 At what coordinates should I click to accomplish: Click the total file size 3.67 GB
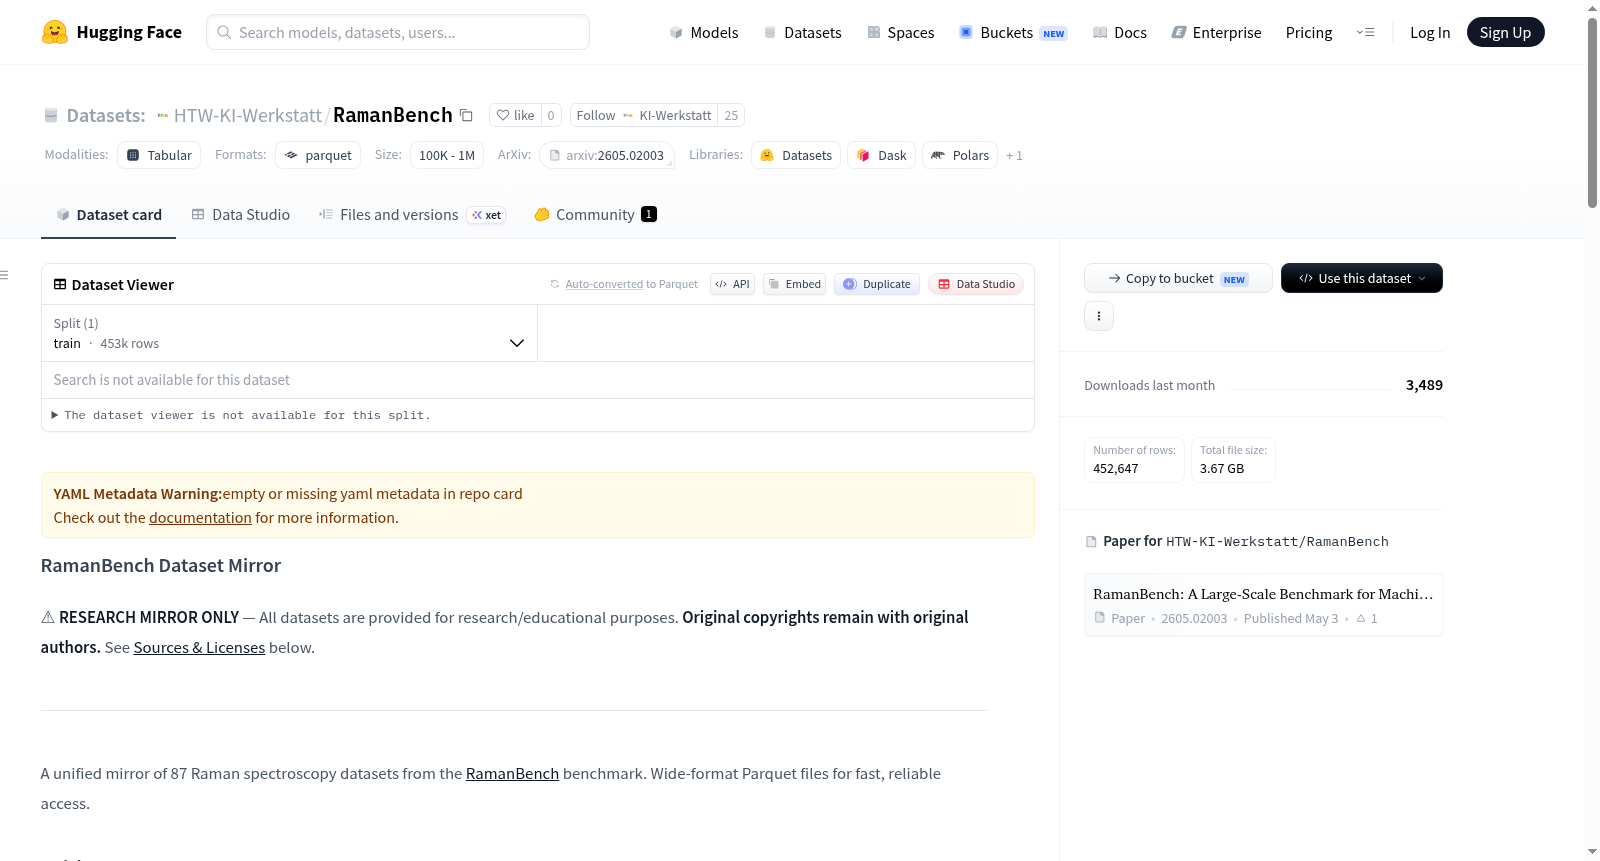(x=1222, y=468)
